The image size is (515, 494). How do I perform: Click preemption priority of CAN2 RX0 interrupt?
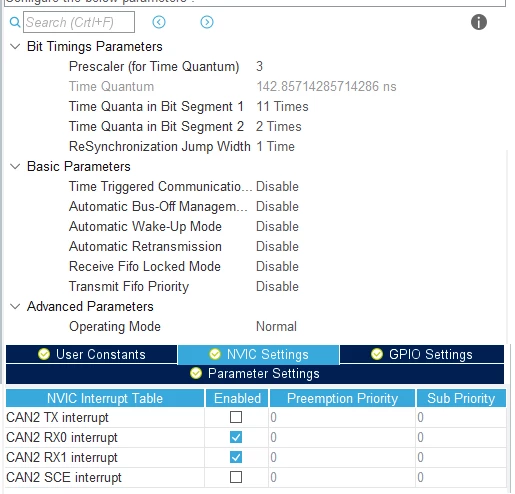pos(342,437)
